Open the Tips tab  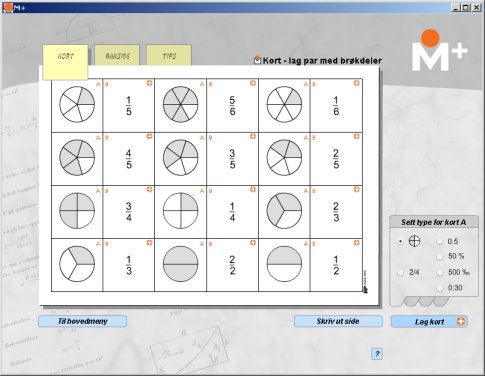169,55
